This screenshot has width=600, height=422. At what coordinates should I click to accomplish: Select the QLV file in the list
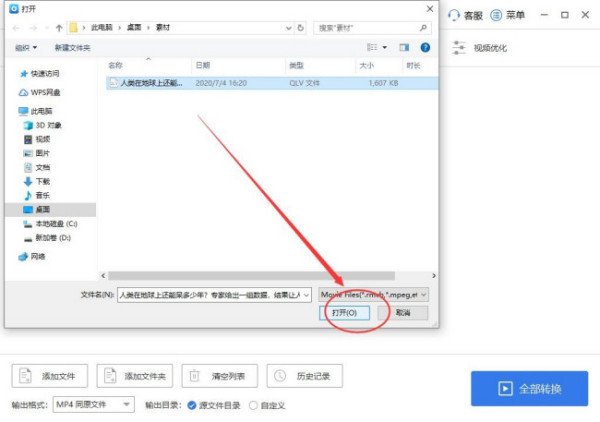(x=272, y=83)
